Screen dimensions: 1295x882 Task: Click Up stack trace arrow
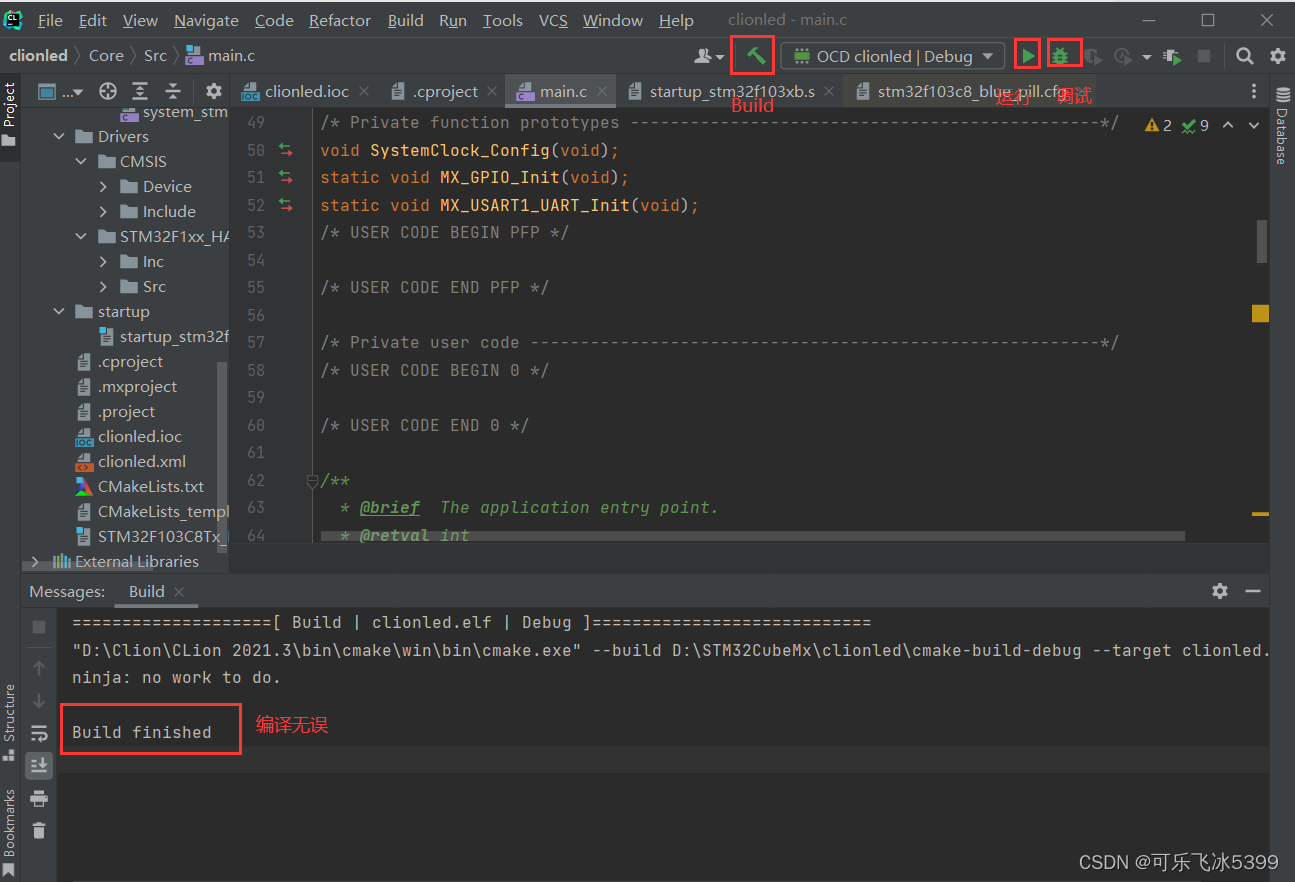pyautogui.click(x=39, y=667)
